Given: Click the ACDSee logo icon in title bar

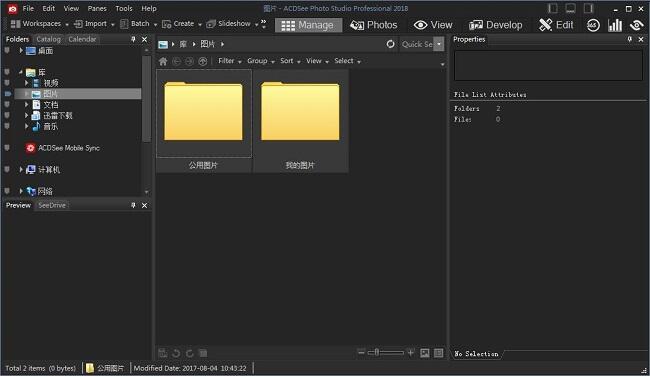Looking at the screenshot, I should (x=12, y=8).
